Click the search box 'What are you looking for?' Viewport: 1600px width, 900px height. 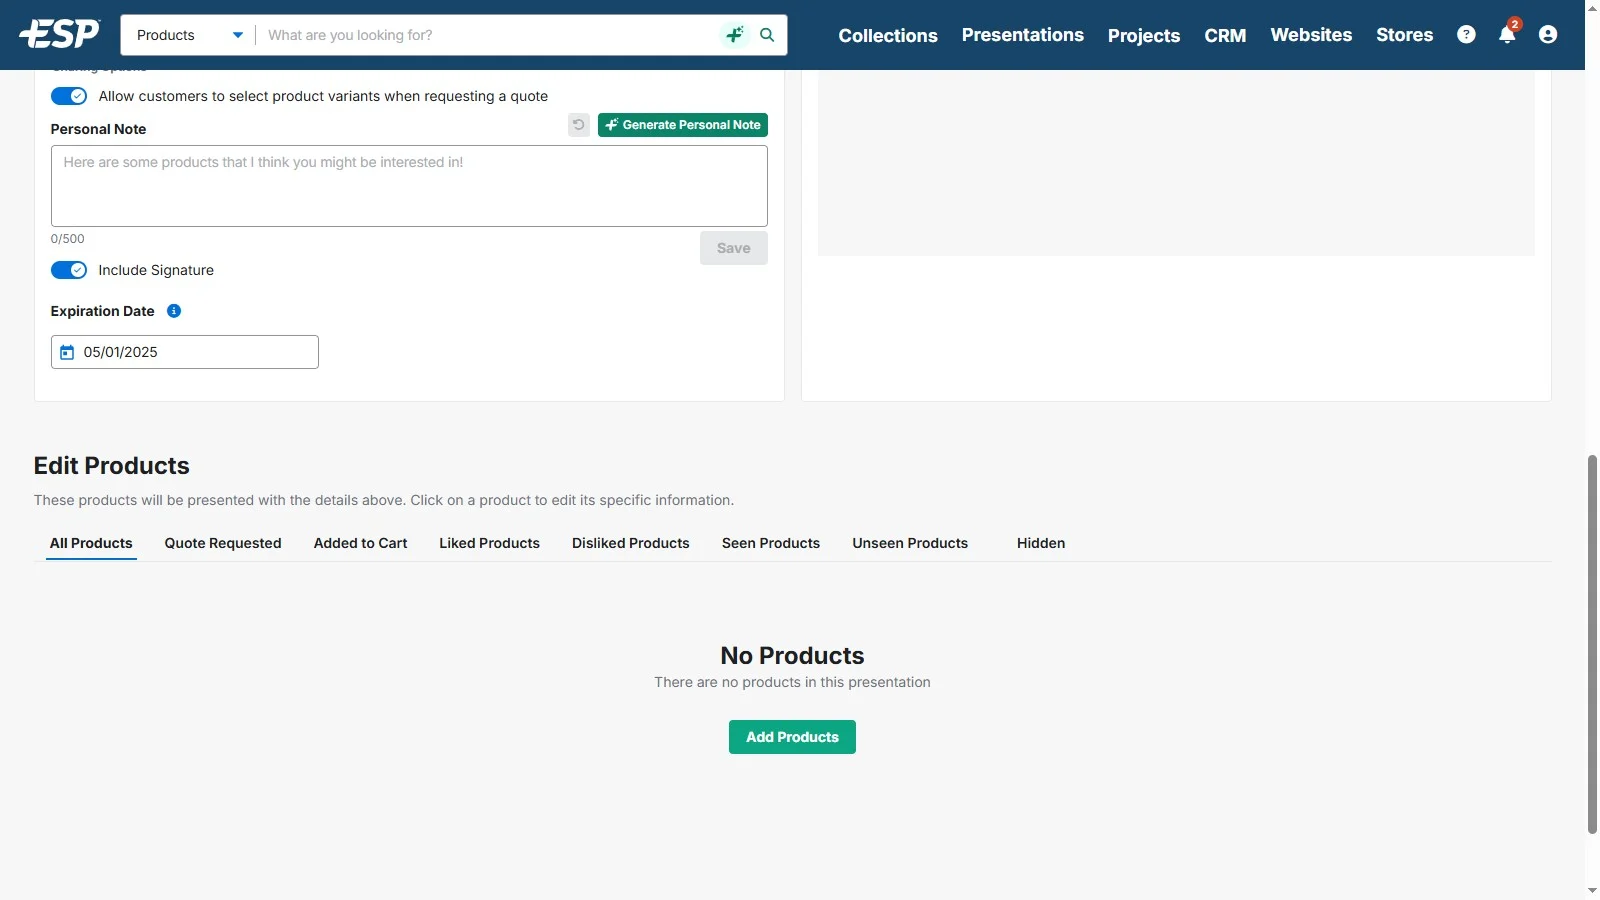click(490, 35)
